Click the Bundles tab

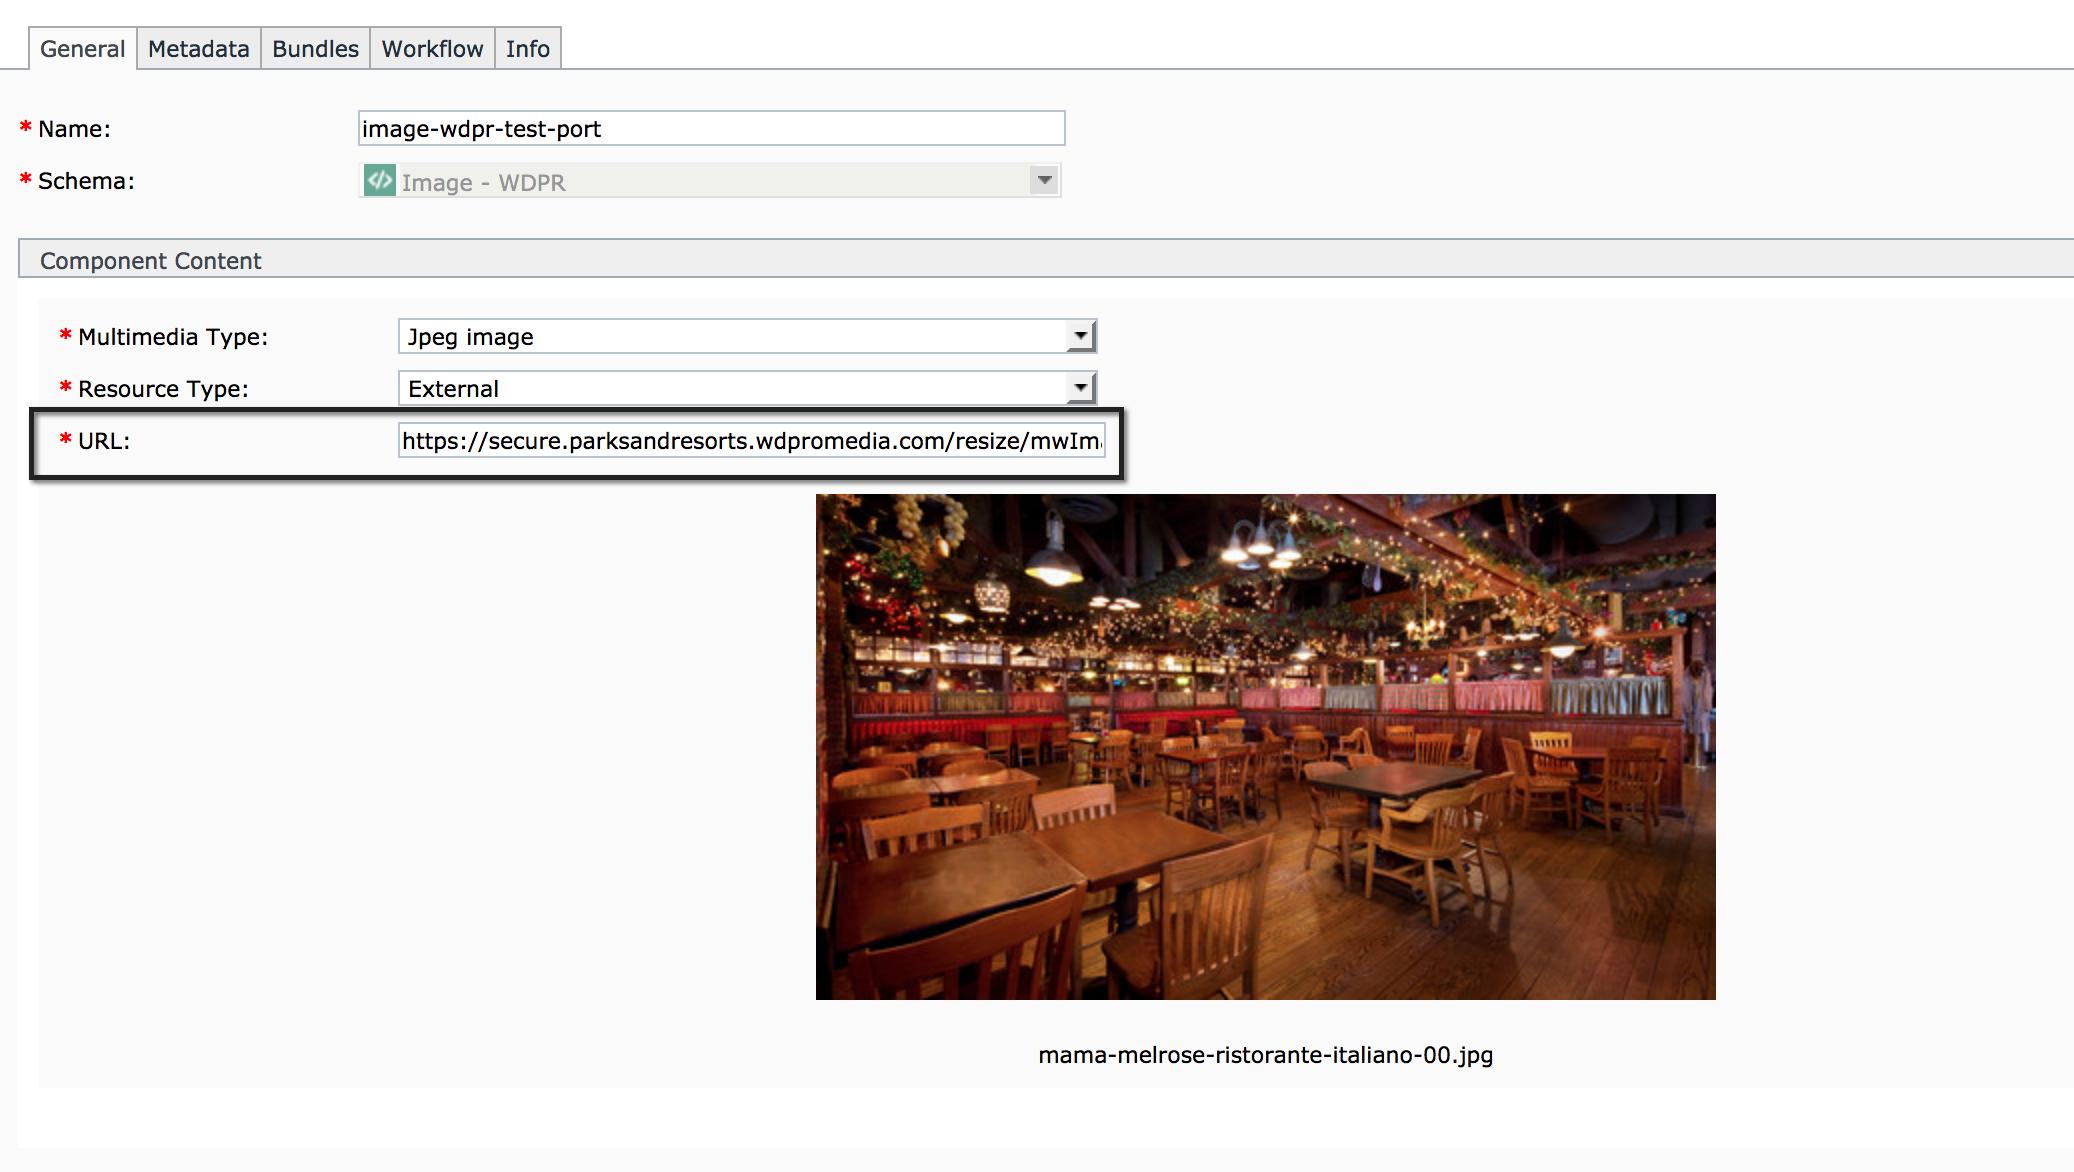click(313, 48)
